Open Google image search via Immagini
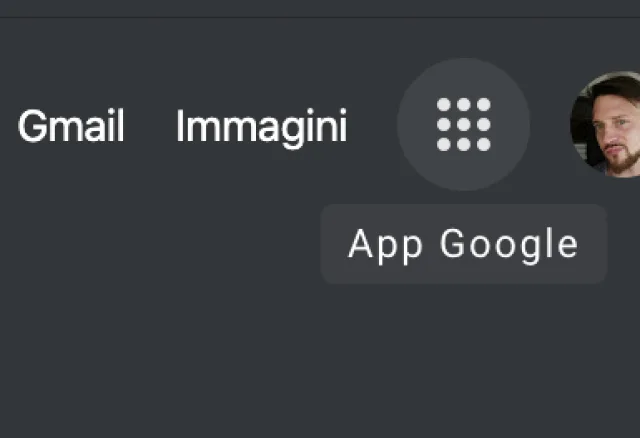This screenshot has height=438, width=640. tap(261, 127)
